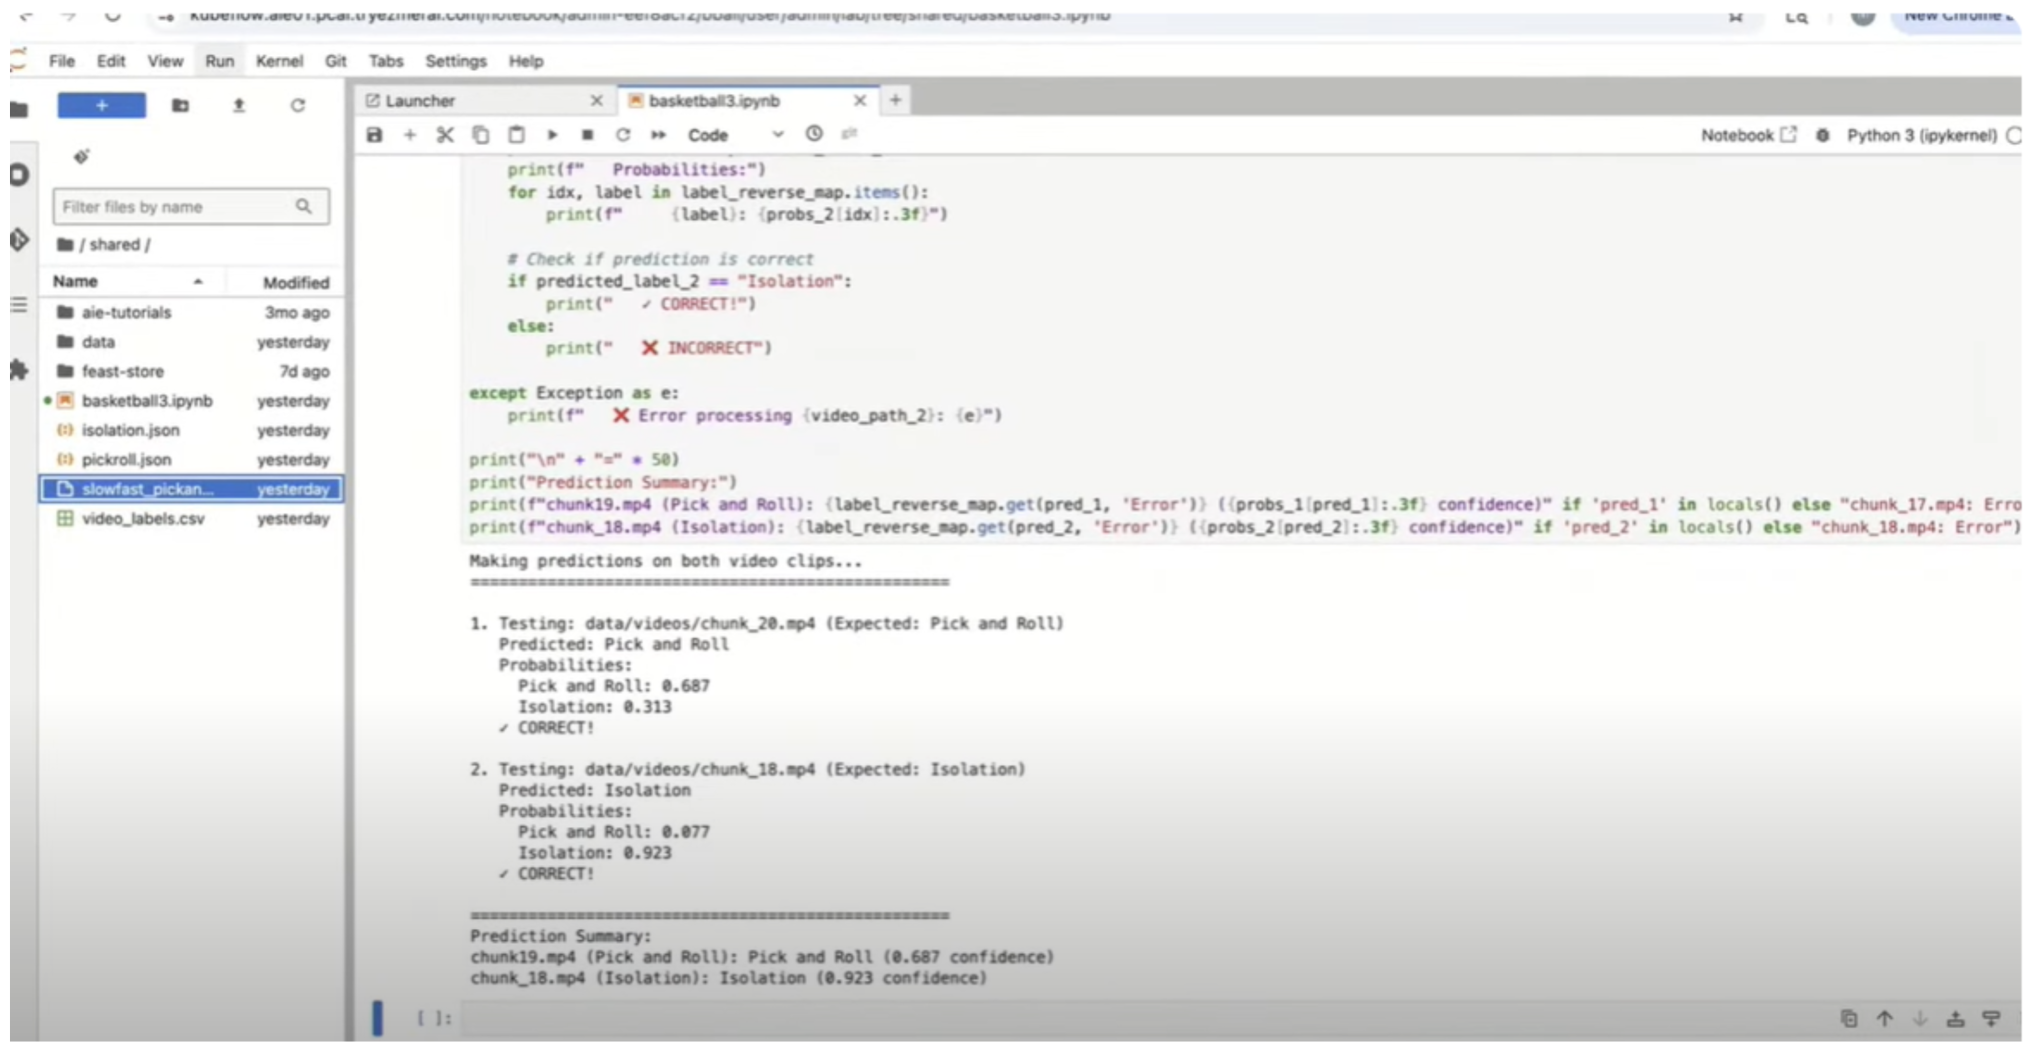
Task: Close the basketball3.ipynb tab
Action: click(x=859, y=101)
